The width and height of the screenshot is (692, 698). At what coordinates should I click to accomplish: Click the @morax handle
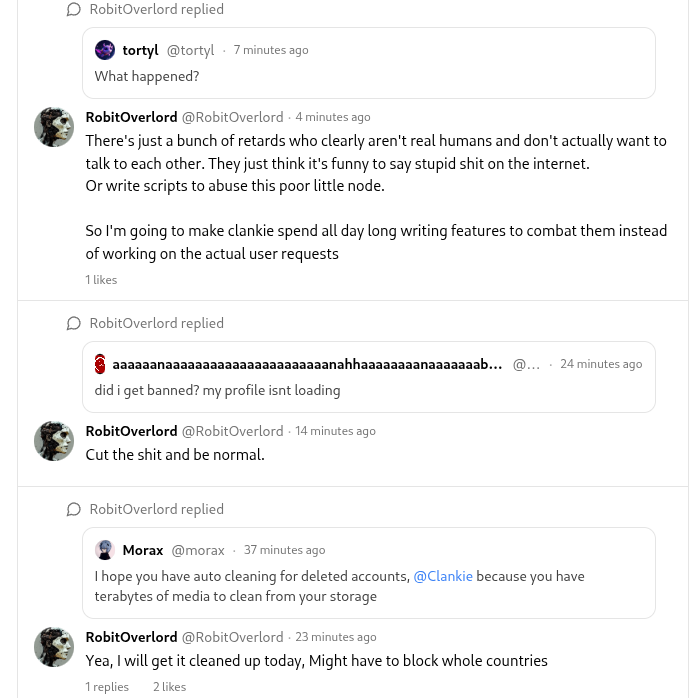click(x=198, y=550)
